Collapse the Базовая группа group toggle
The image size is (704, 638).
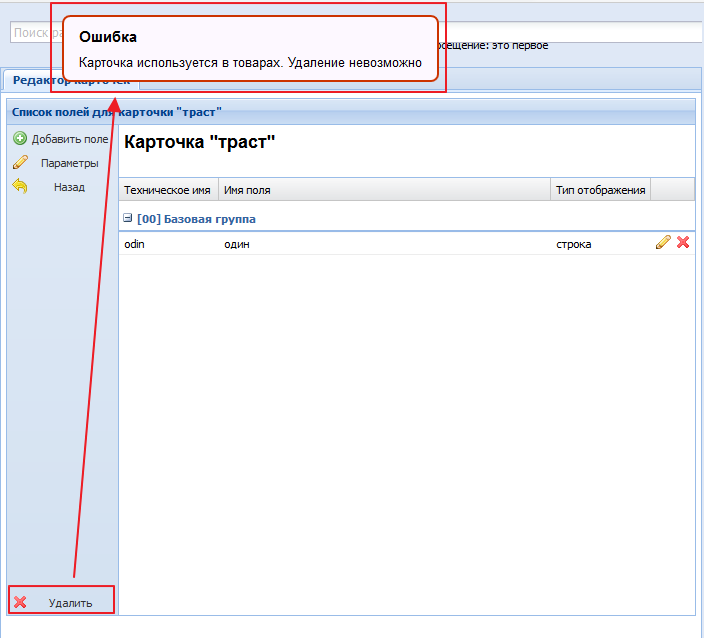click(x=128, y=218)
